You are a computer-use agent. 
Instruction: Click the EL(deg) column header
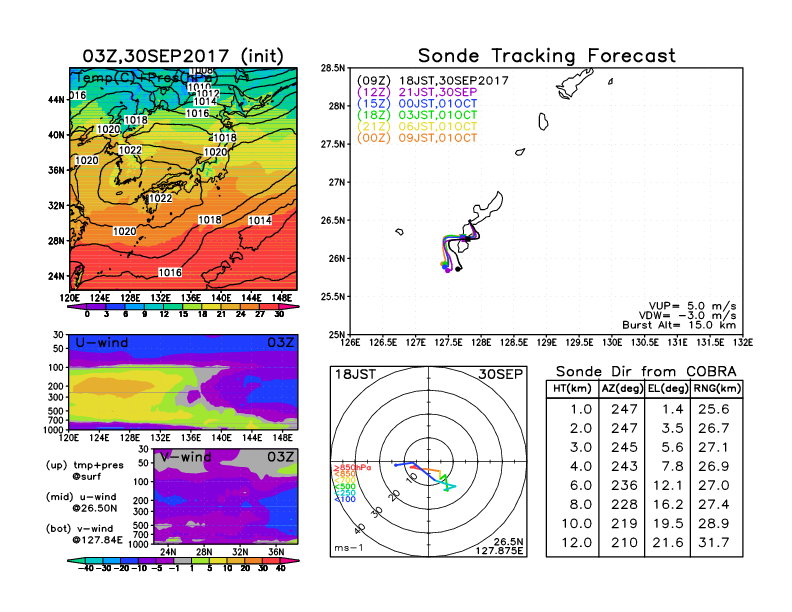point(668,389)
